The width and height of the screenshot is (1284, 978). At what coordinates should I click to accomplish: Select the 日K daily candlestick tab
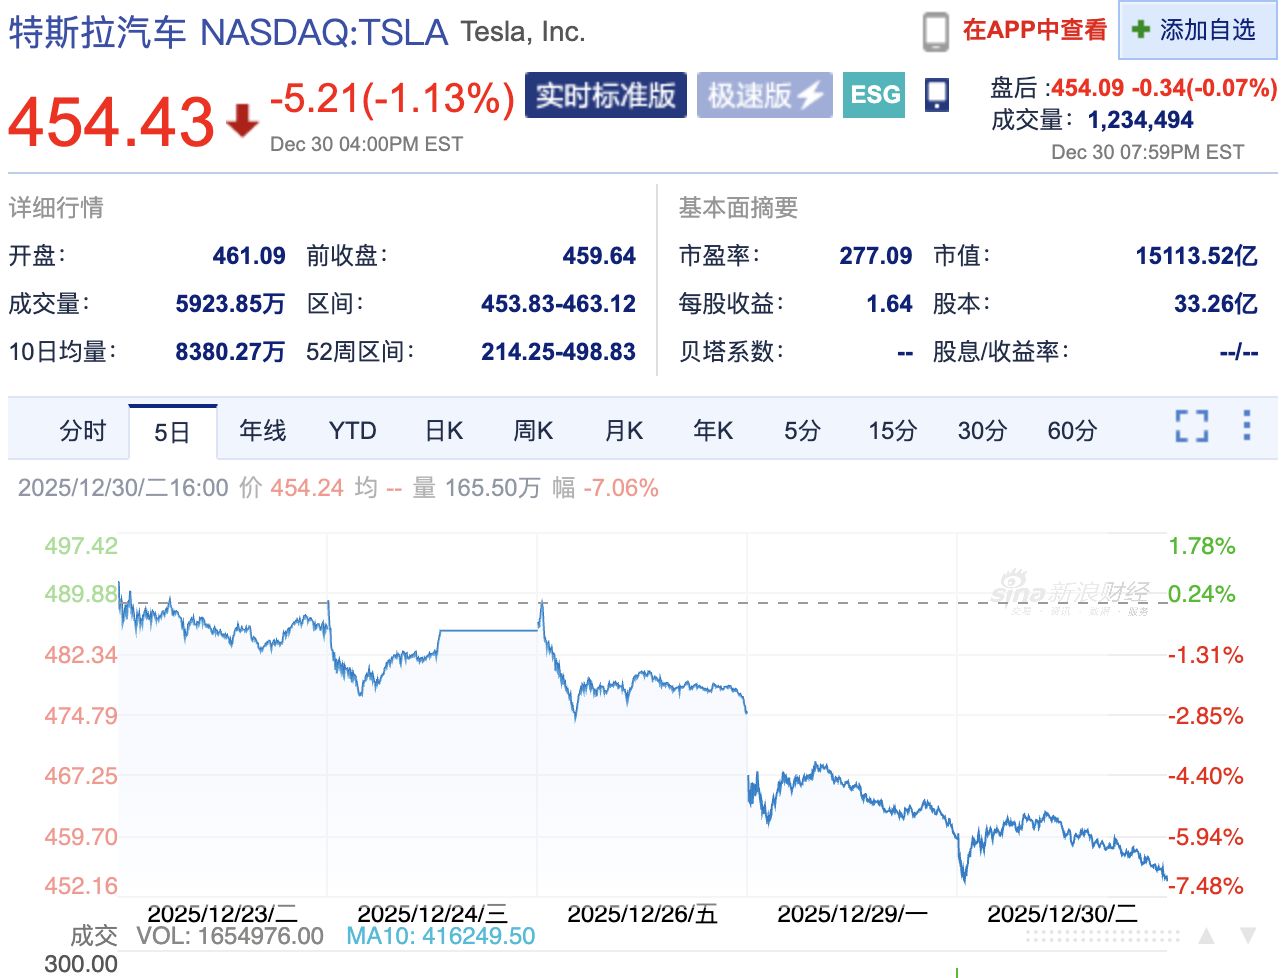click(443, 431)
